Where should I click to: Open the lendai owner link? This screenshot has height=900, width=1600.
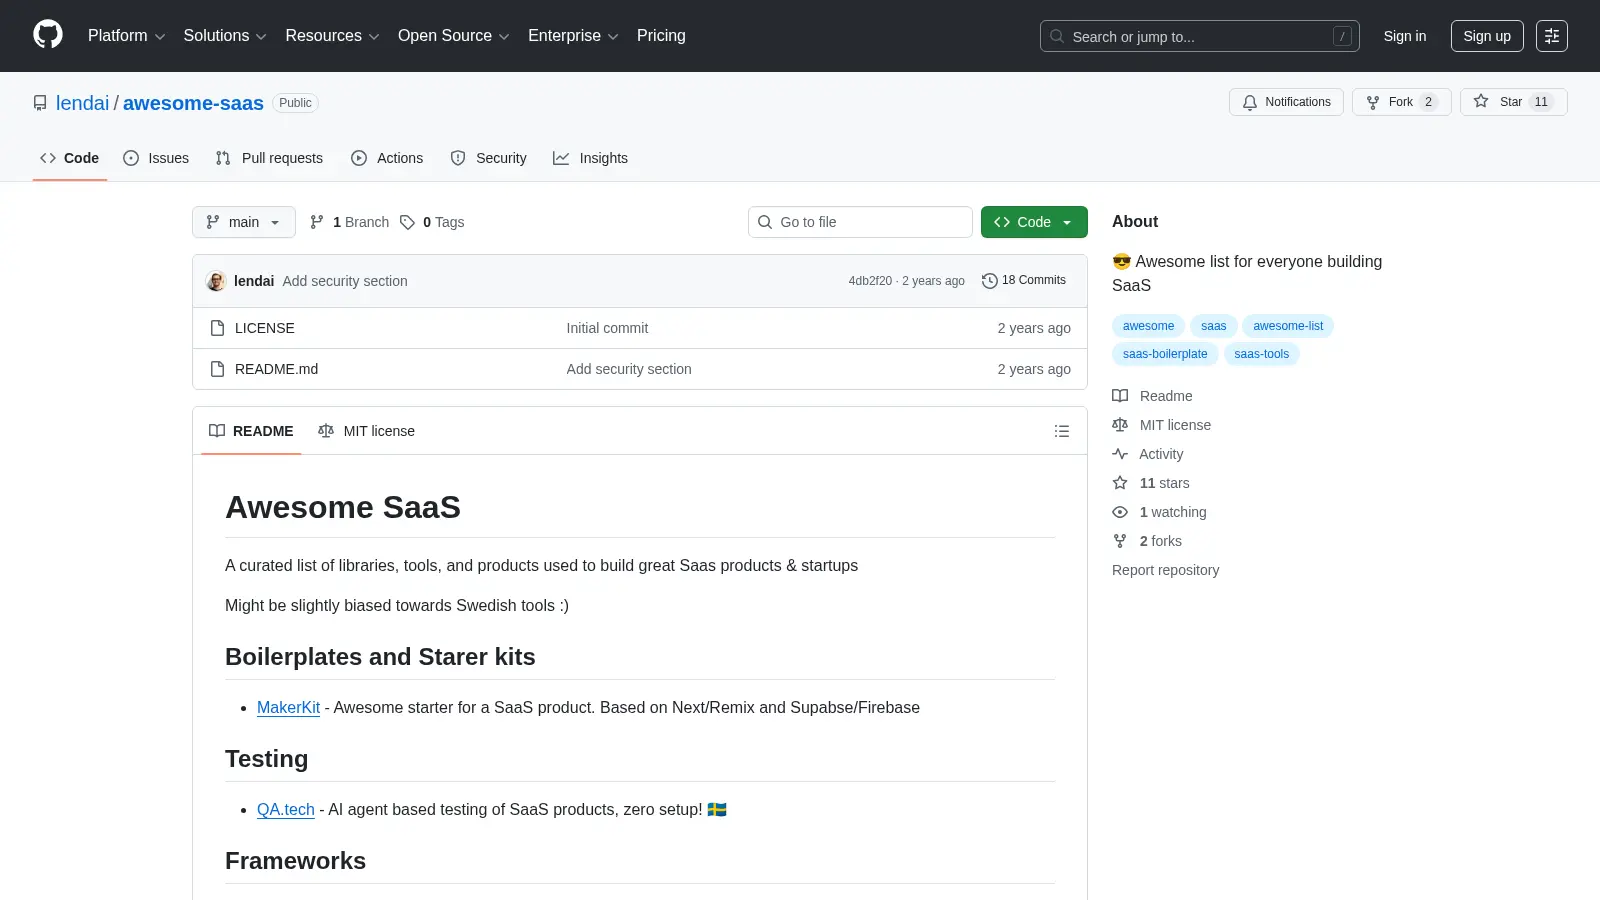[x=82, y=103]
